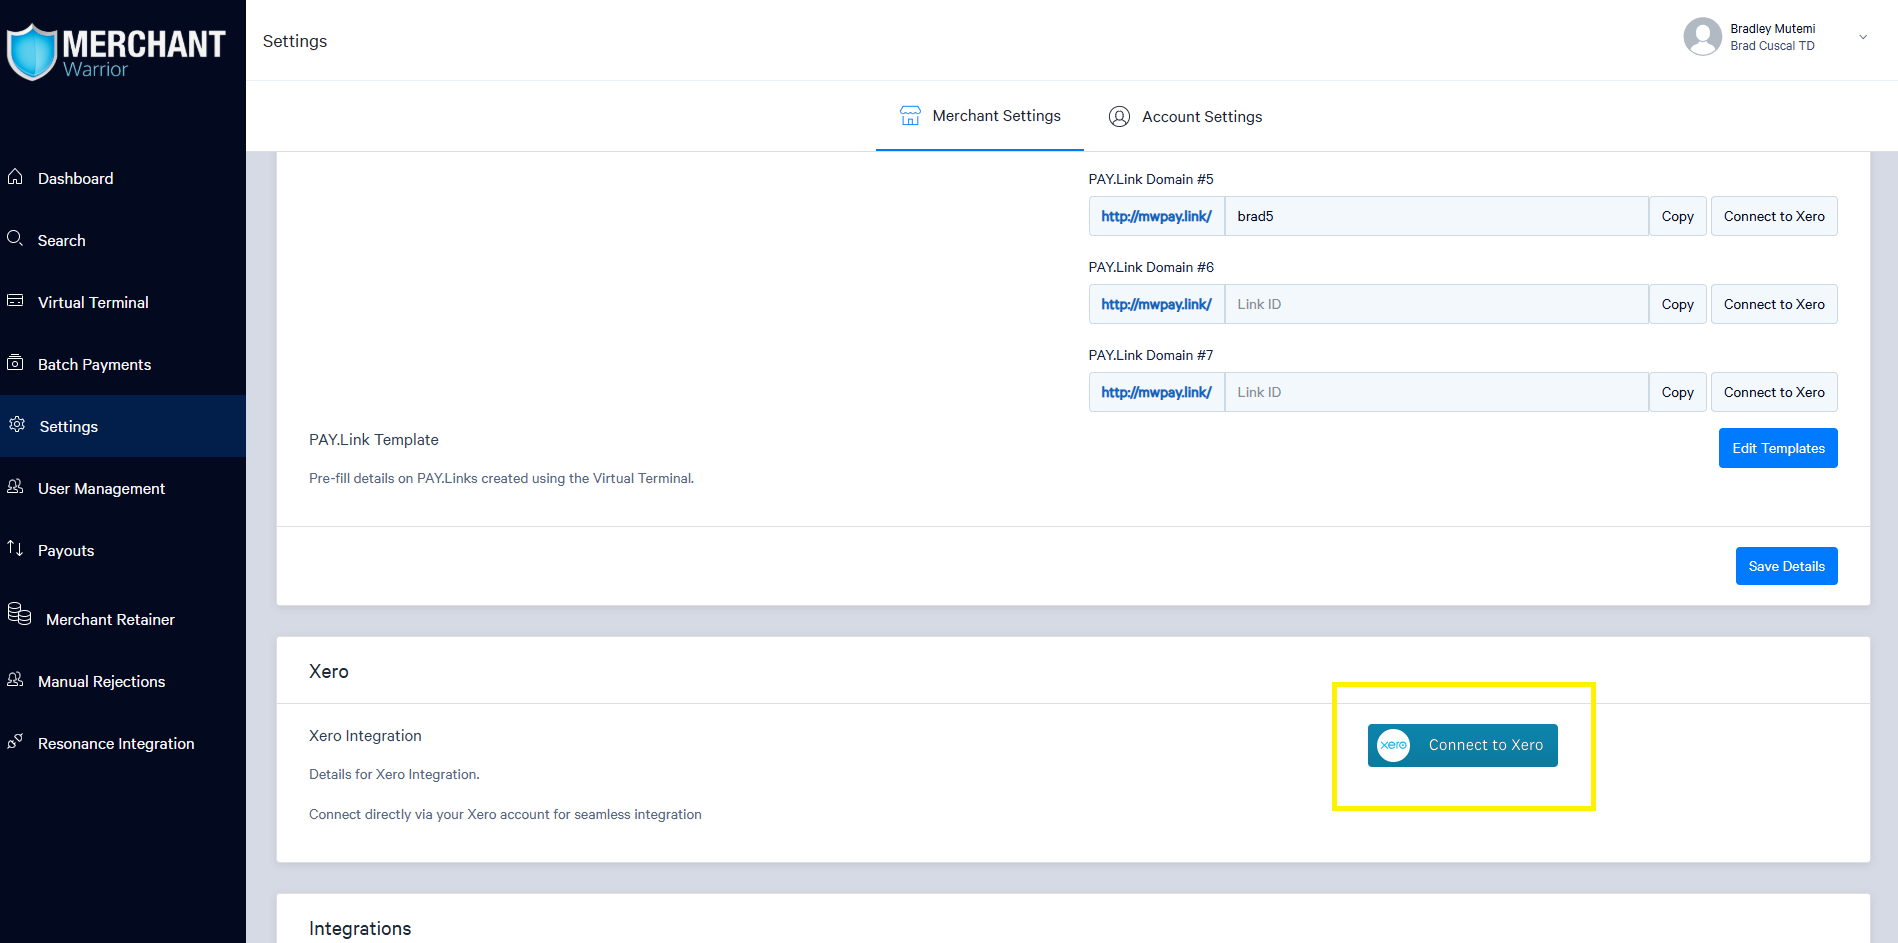Click the Link ID field for Domain #7

[x=1436, y=392]
